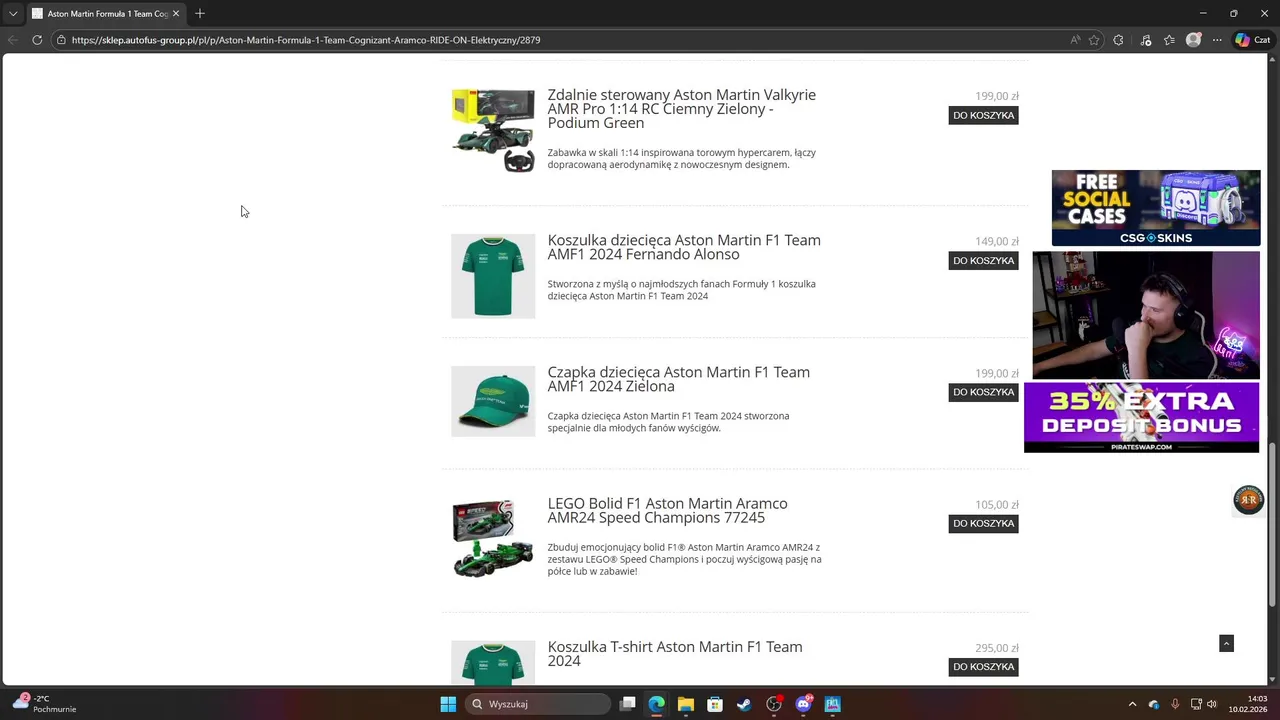This screenshot has height=720, width=1280.
Task: Add page to favorites with star icon
Action: pos(1094,40)
